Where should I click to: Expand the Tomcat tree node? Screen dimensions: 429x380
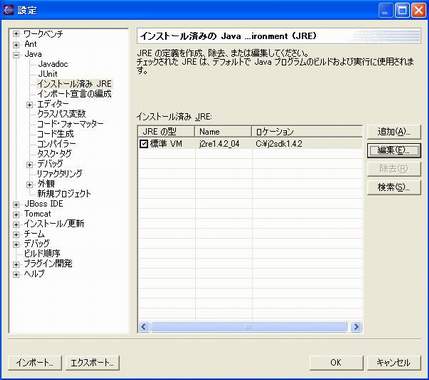coord(16,214)
